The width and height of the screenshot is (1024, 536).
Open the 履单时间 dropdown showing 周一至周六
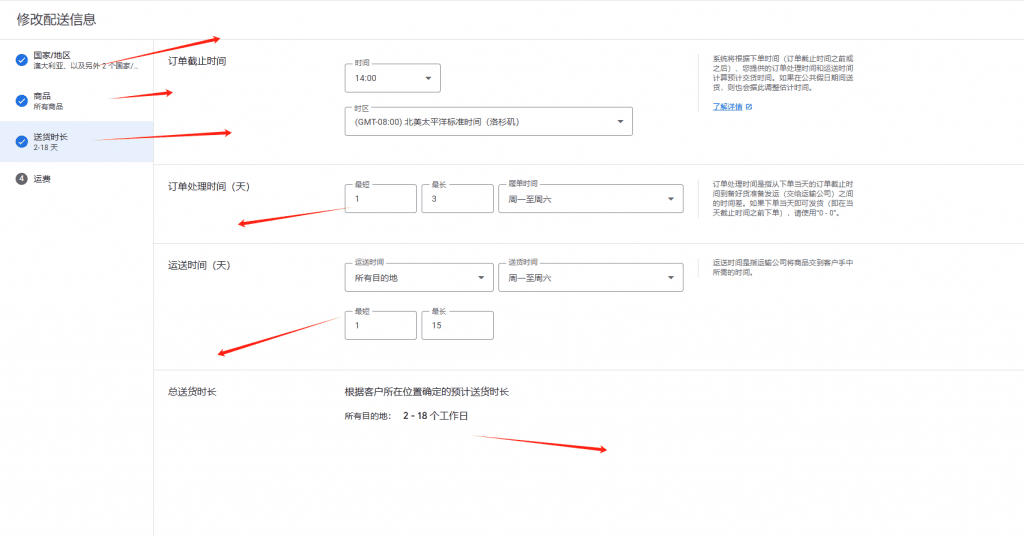coord(591,198)
